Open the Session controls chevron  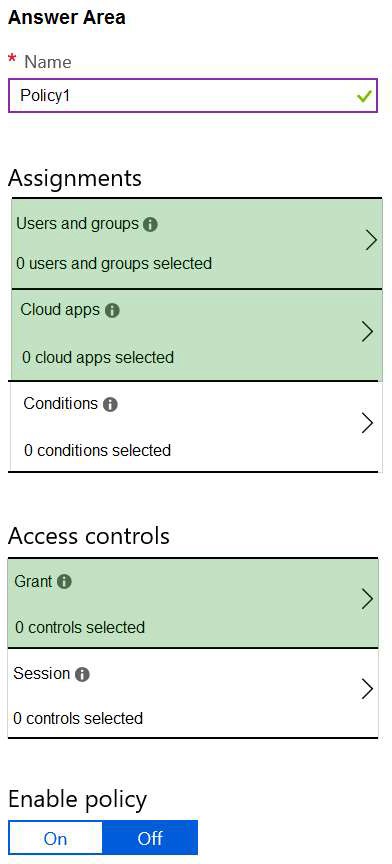point(368,689)
